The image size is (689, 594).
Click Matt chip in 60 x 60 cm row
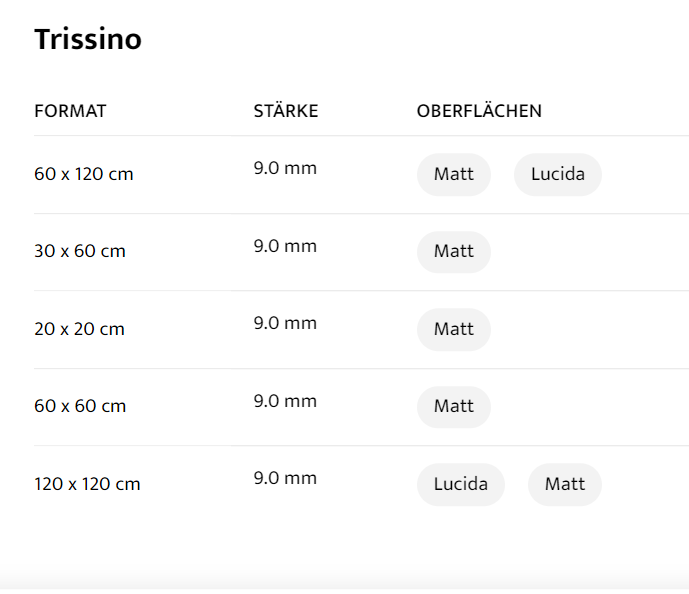(453, 406)
